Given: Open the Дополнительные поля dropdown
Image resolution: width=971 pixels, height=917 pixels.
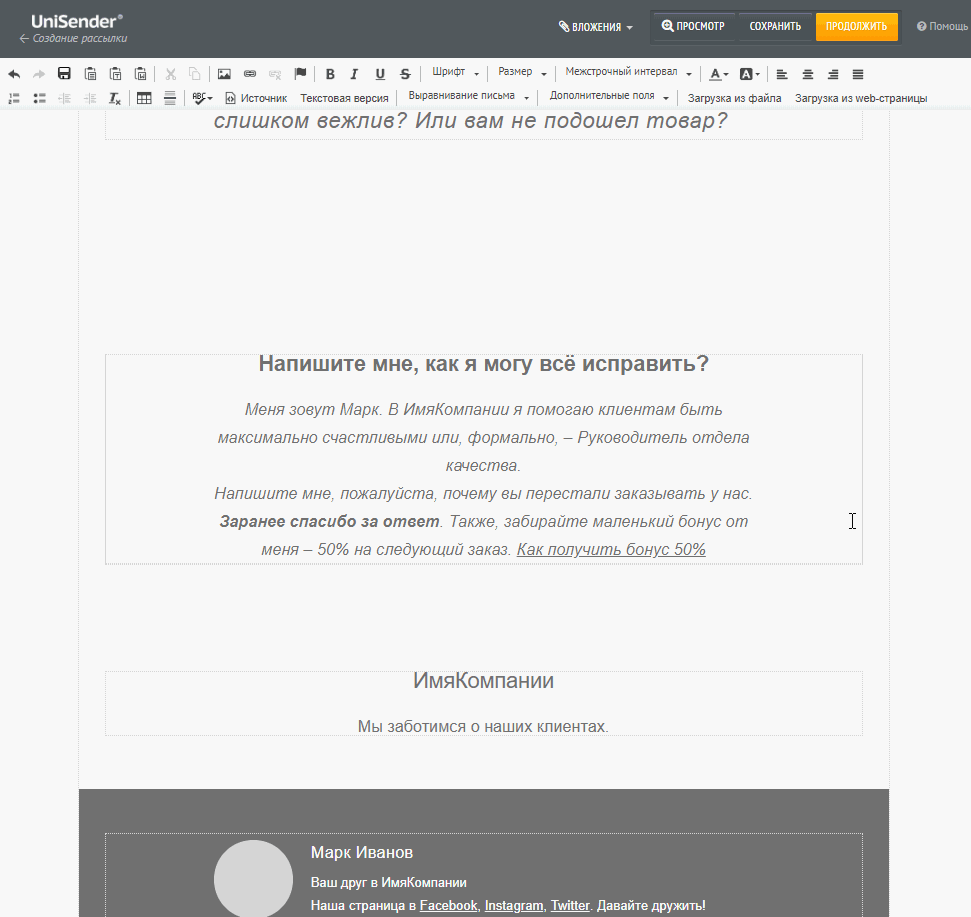Looking at the screenshot, I should click(x=609, y=96).
